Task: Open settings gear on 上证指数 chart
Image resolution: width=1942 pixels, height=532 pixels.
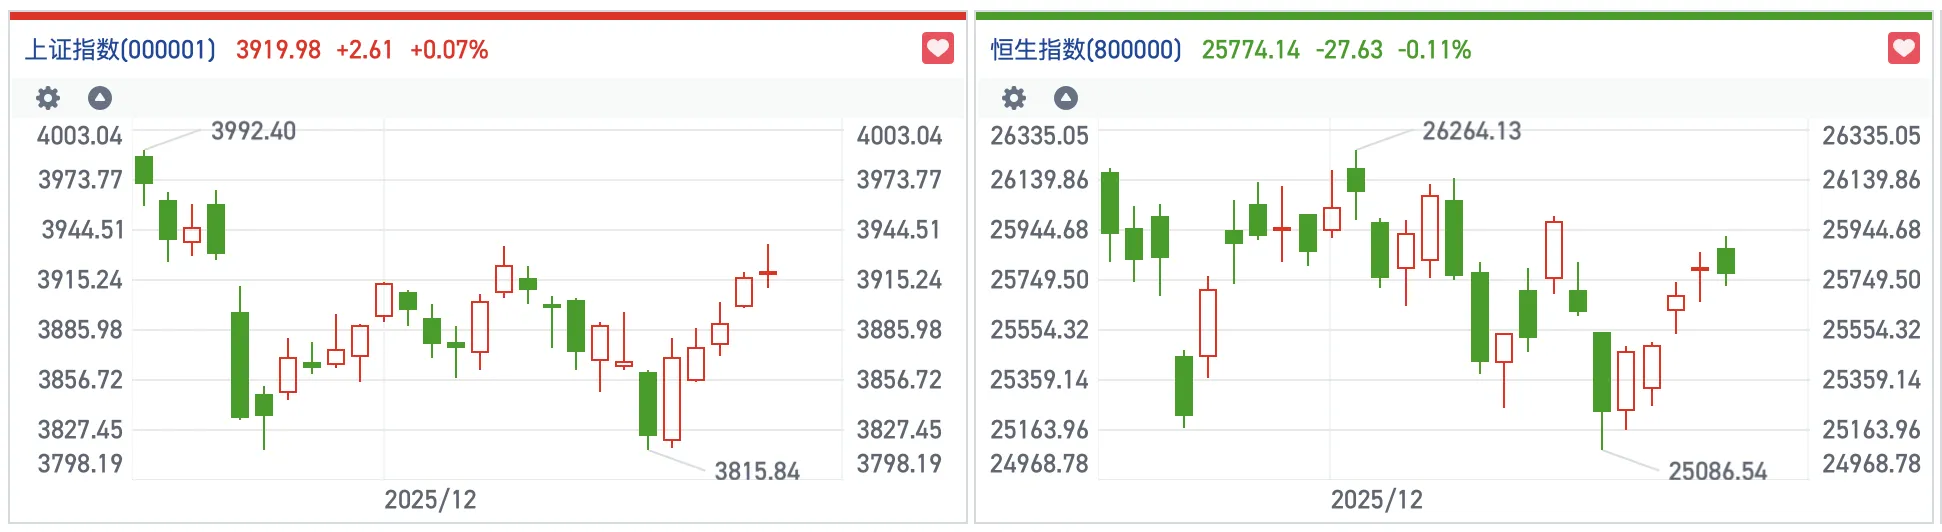Action: 48,98
